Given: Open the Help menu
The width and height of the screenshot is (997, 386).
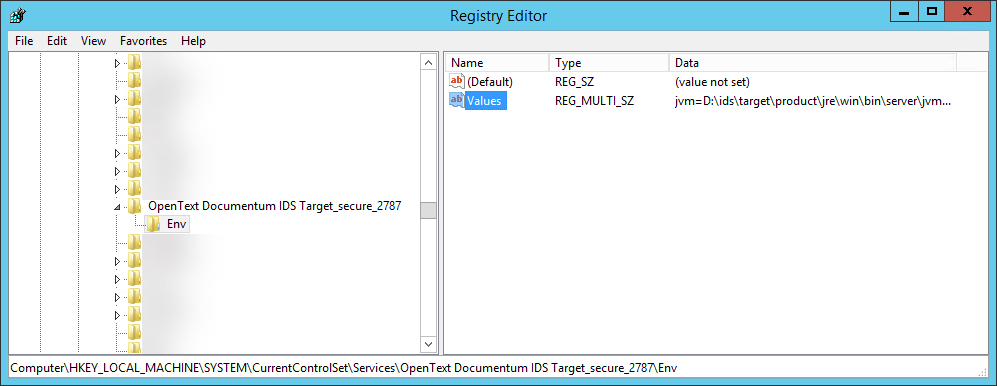Looking at the screenshot, I should [x=193, y=41].
